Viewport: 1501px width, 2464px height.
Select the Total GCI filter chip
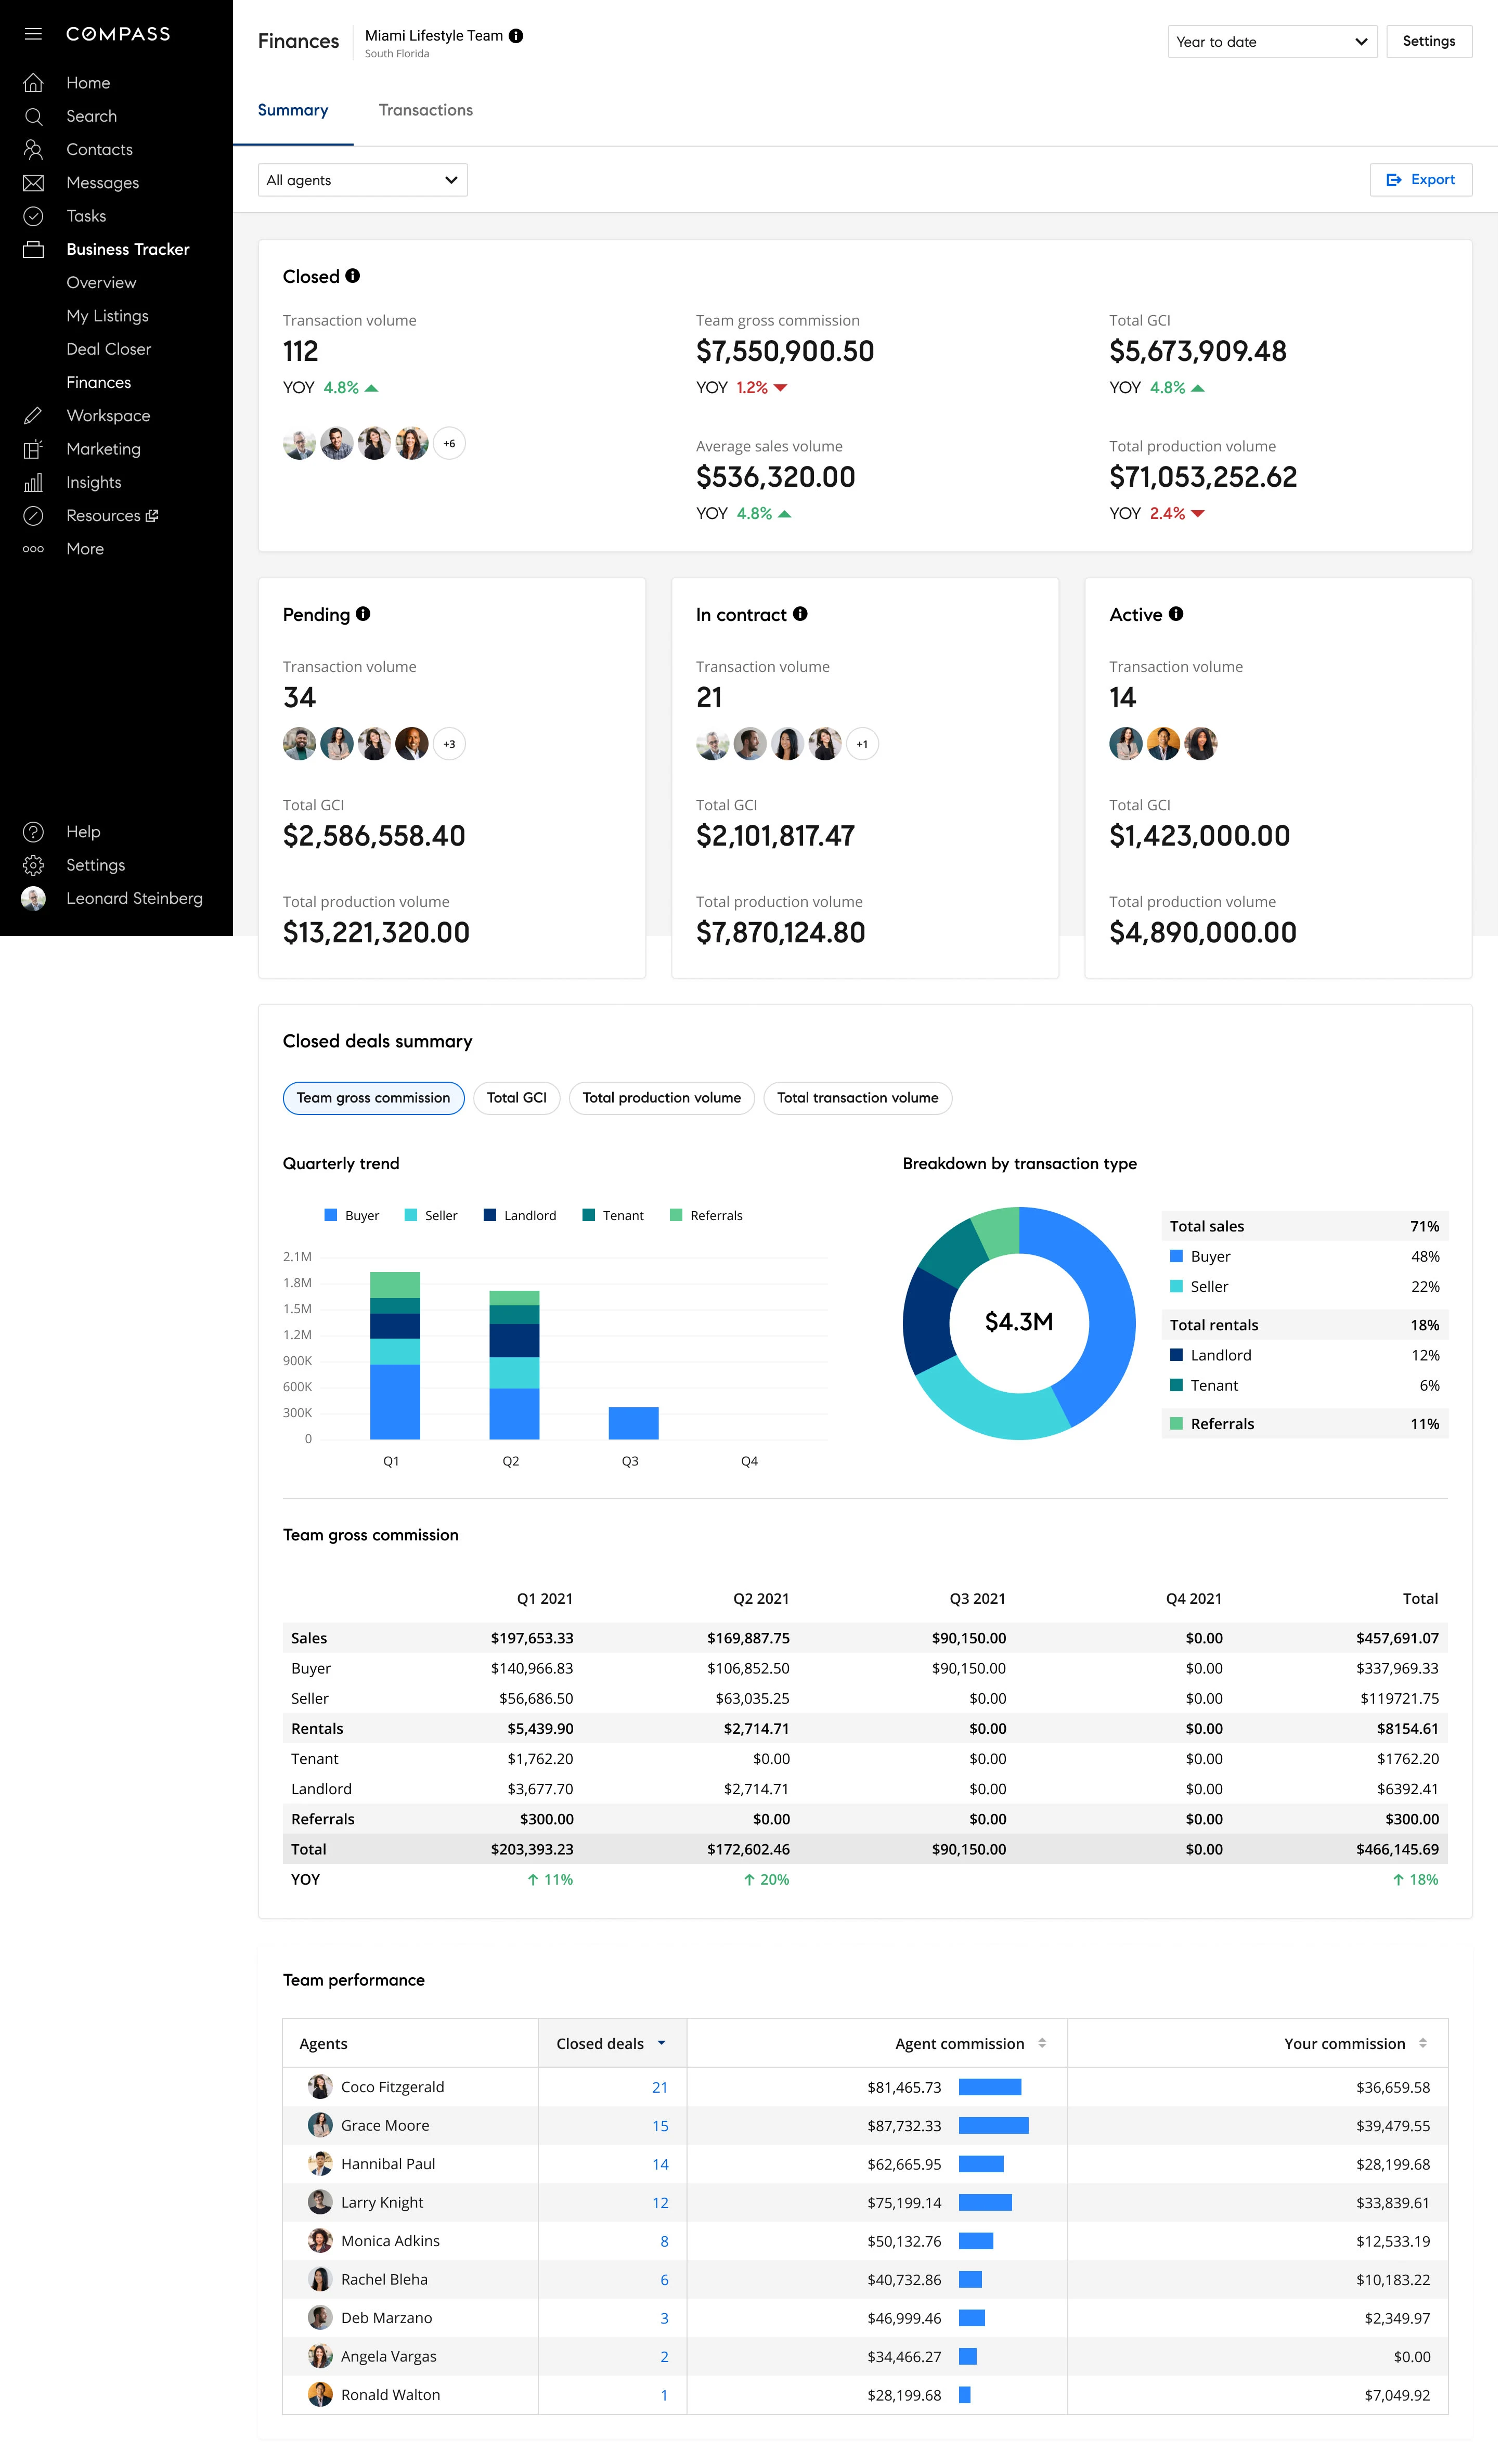coord(516,1098)
